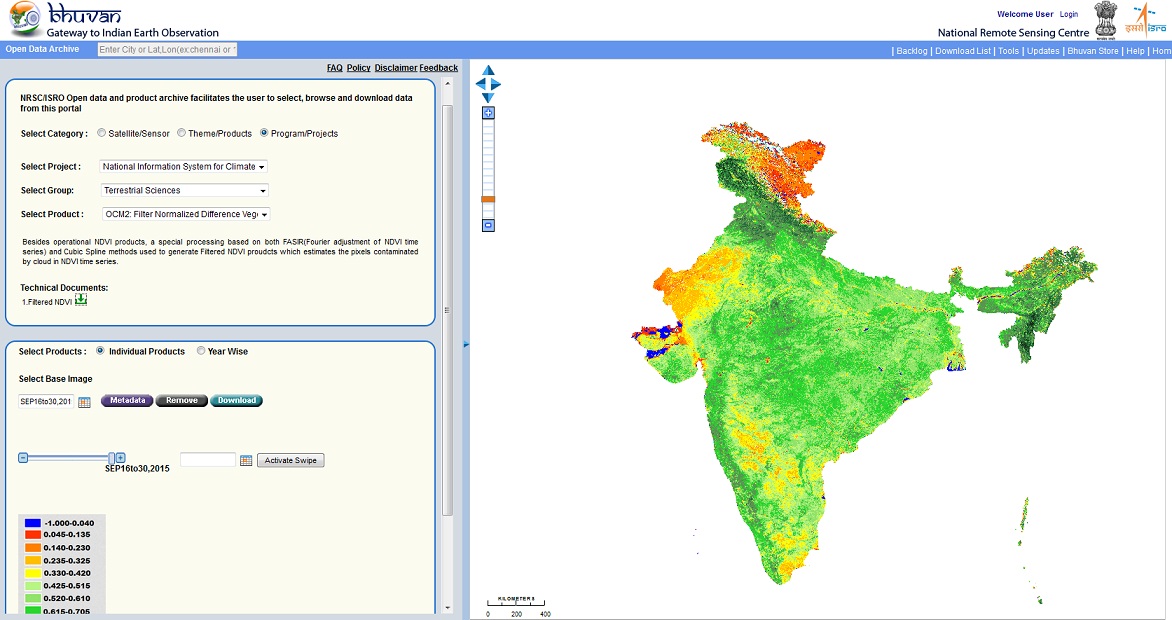Open the Download List menu item
Screen dimensions: 1172x620
point(963,51)
